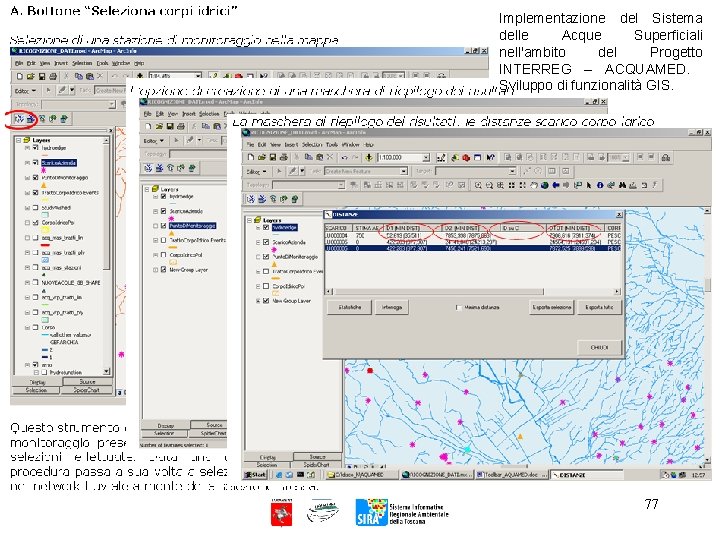Click first custom AQUAMED tool in front window

pos(251,199)
